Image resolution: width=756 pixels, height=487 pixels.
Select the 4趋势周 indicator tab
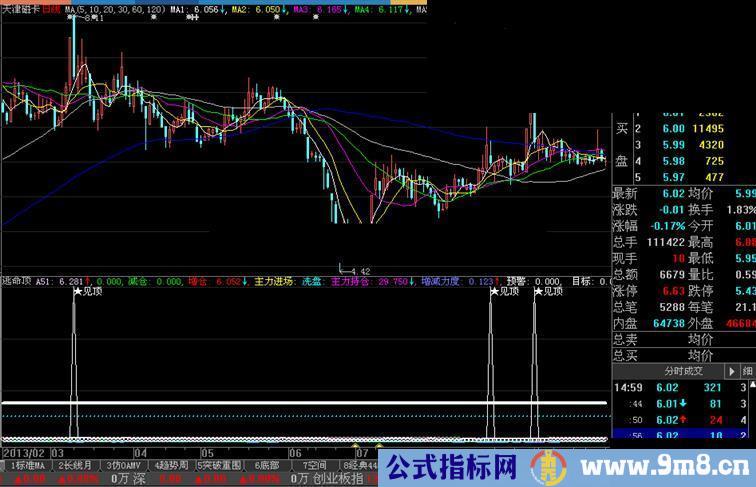pos(173,465)
